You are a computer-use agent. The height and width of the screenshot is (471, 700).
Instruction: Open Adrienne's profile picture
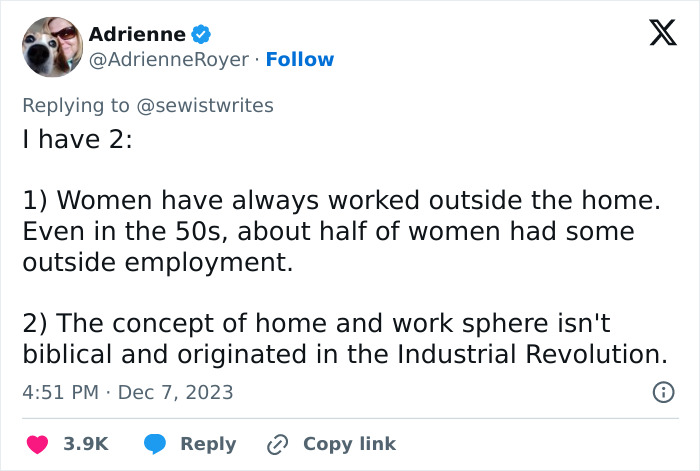[51, 46]
